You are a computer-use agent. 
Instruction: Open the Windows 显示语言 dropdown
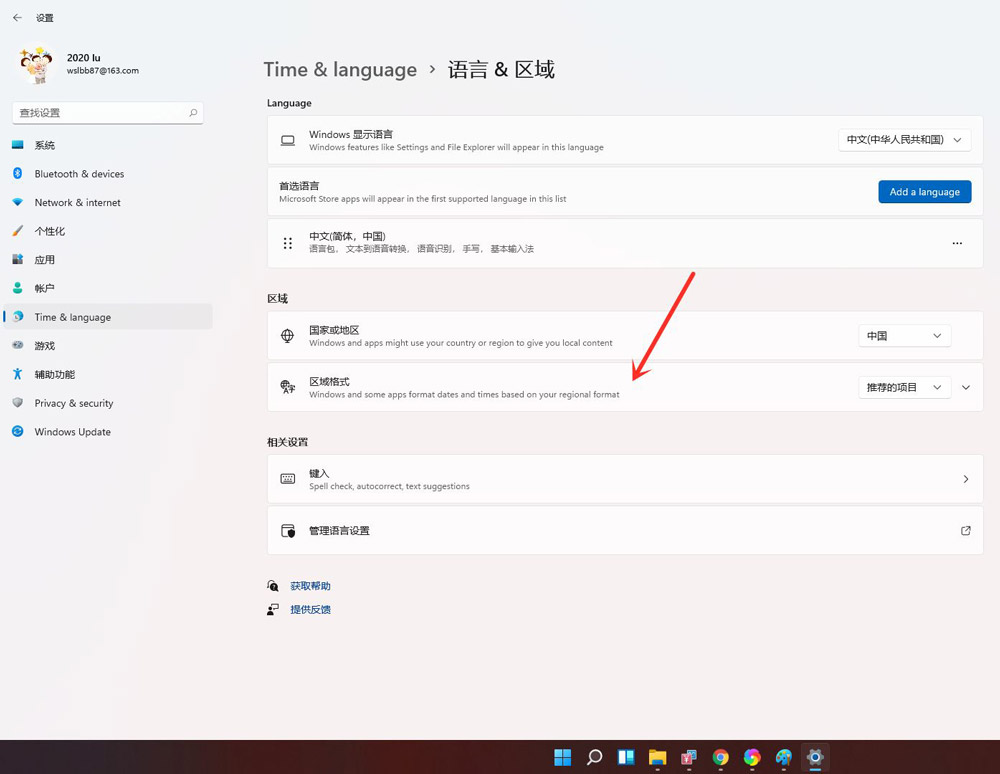point(904,140)
